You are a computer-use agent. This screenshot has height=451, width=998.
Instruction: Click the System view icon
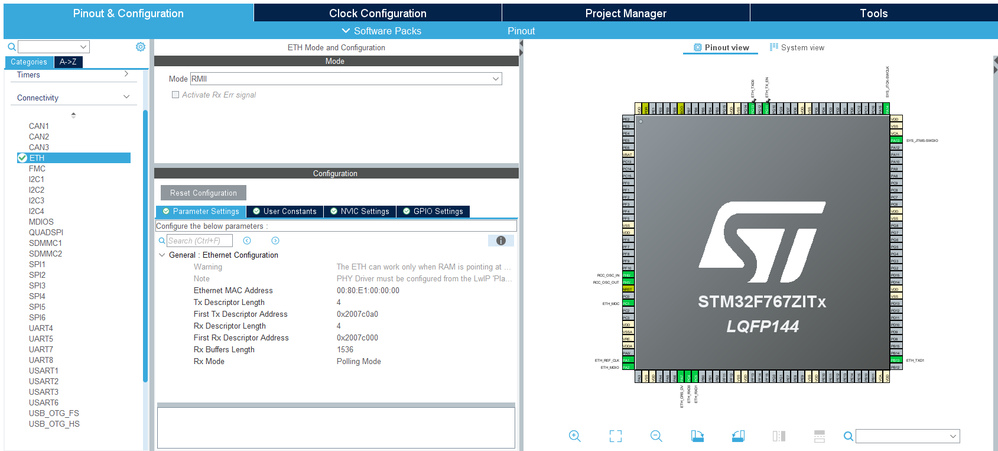click(x=774, y=47)
